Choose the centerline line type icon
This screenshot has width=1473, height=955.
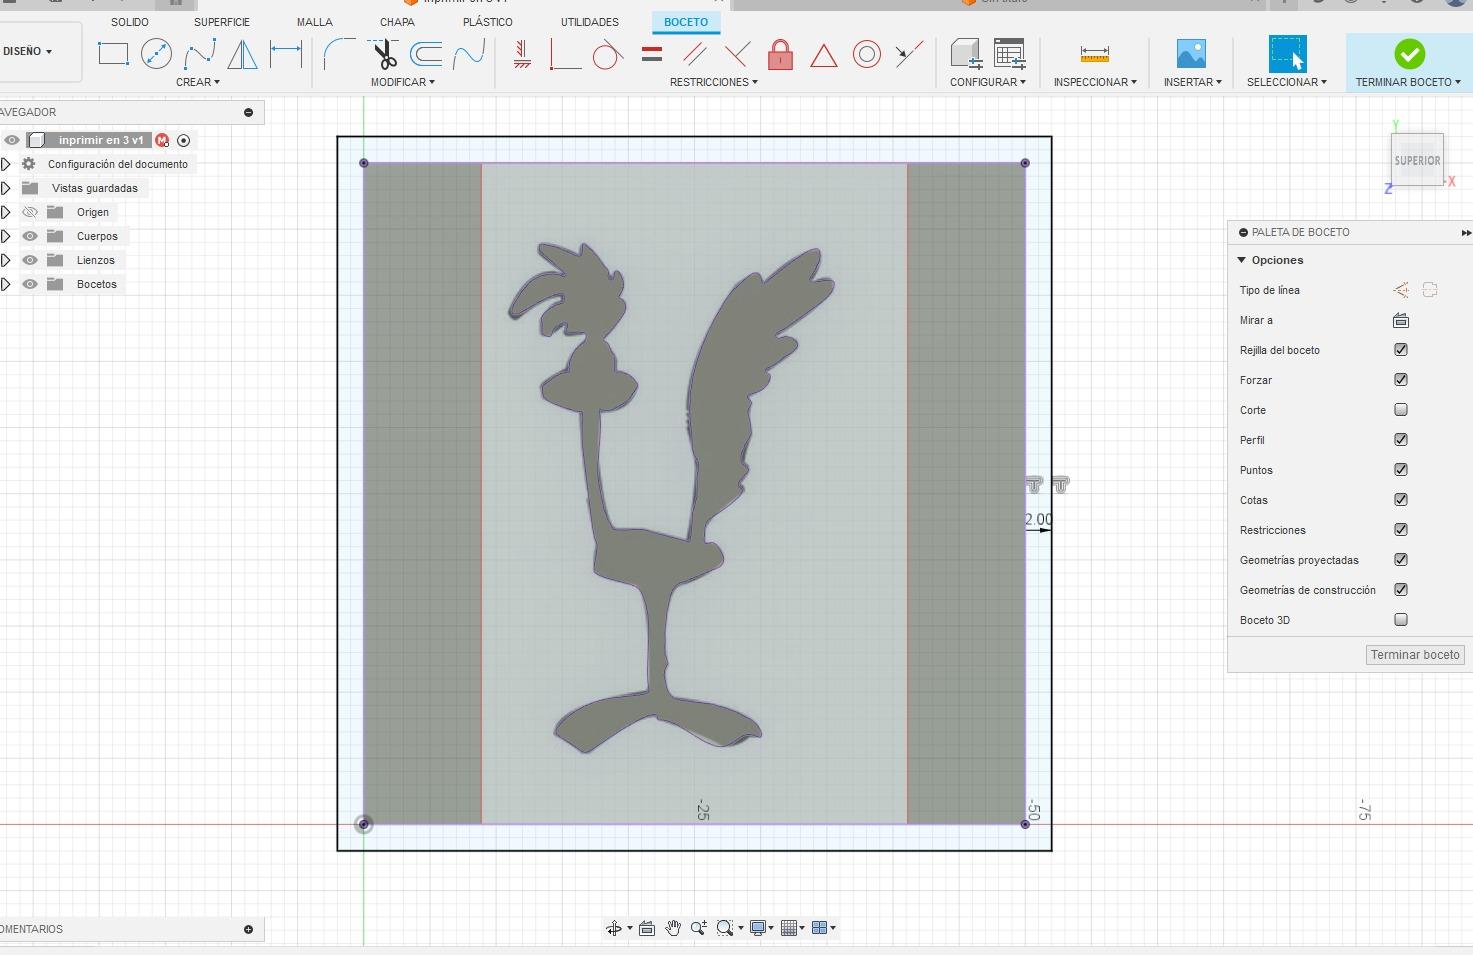(1430, 290)
